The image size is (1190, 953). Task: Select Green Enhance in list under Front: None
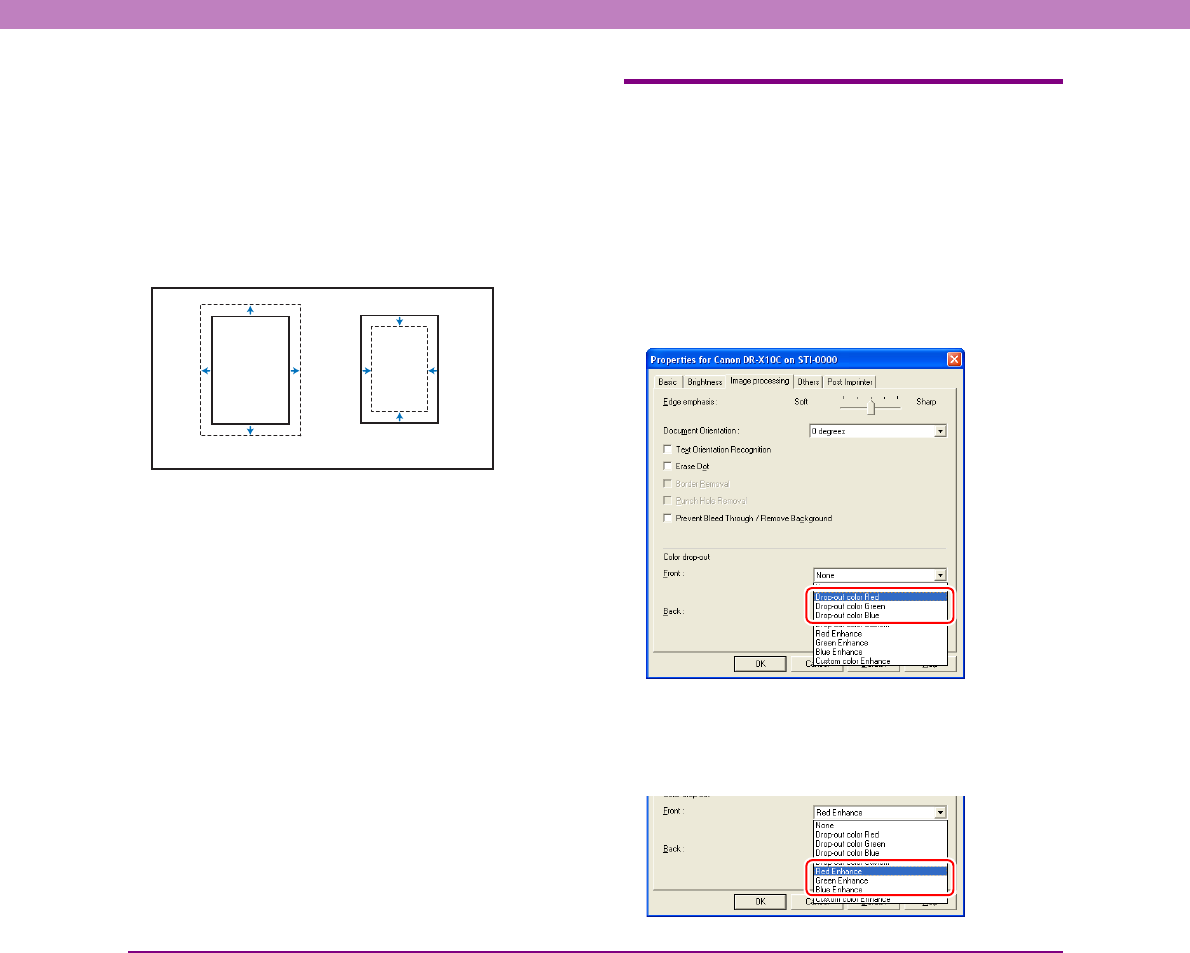click(880, 643)
